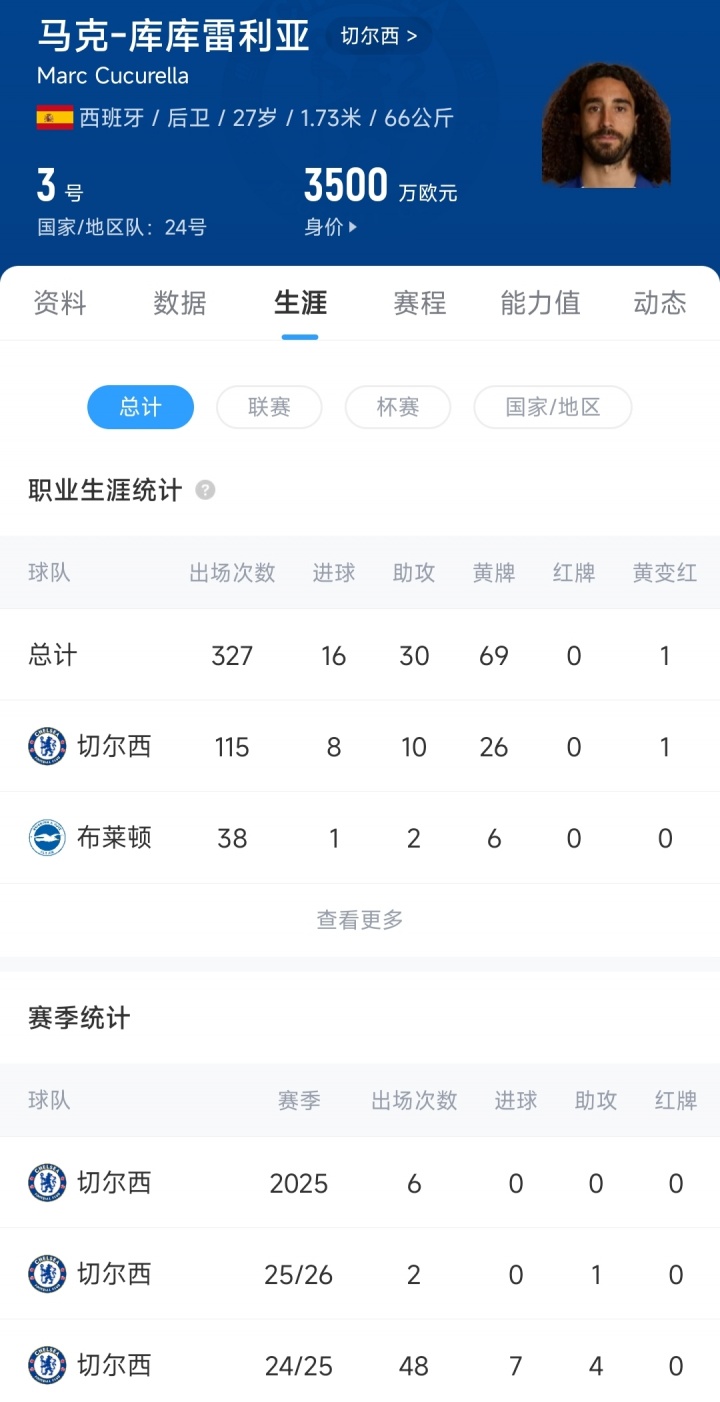Open the 赛程 tab
The image size is (720, 1402).
420,303
